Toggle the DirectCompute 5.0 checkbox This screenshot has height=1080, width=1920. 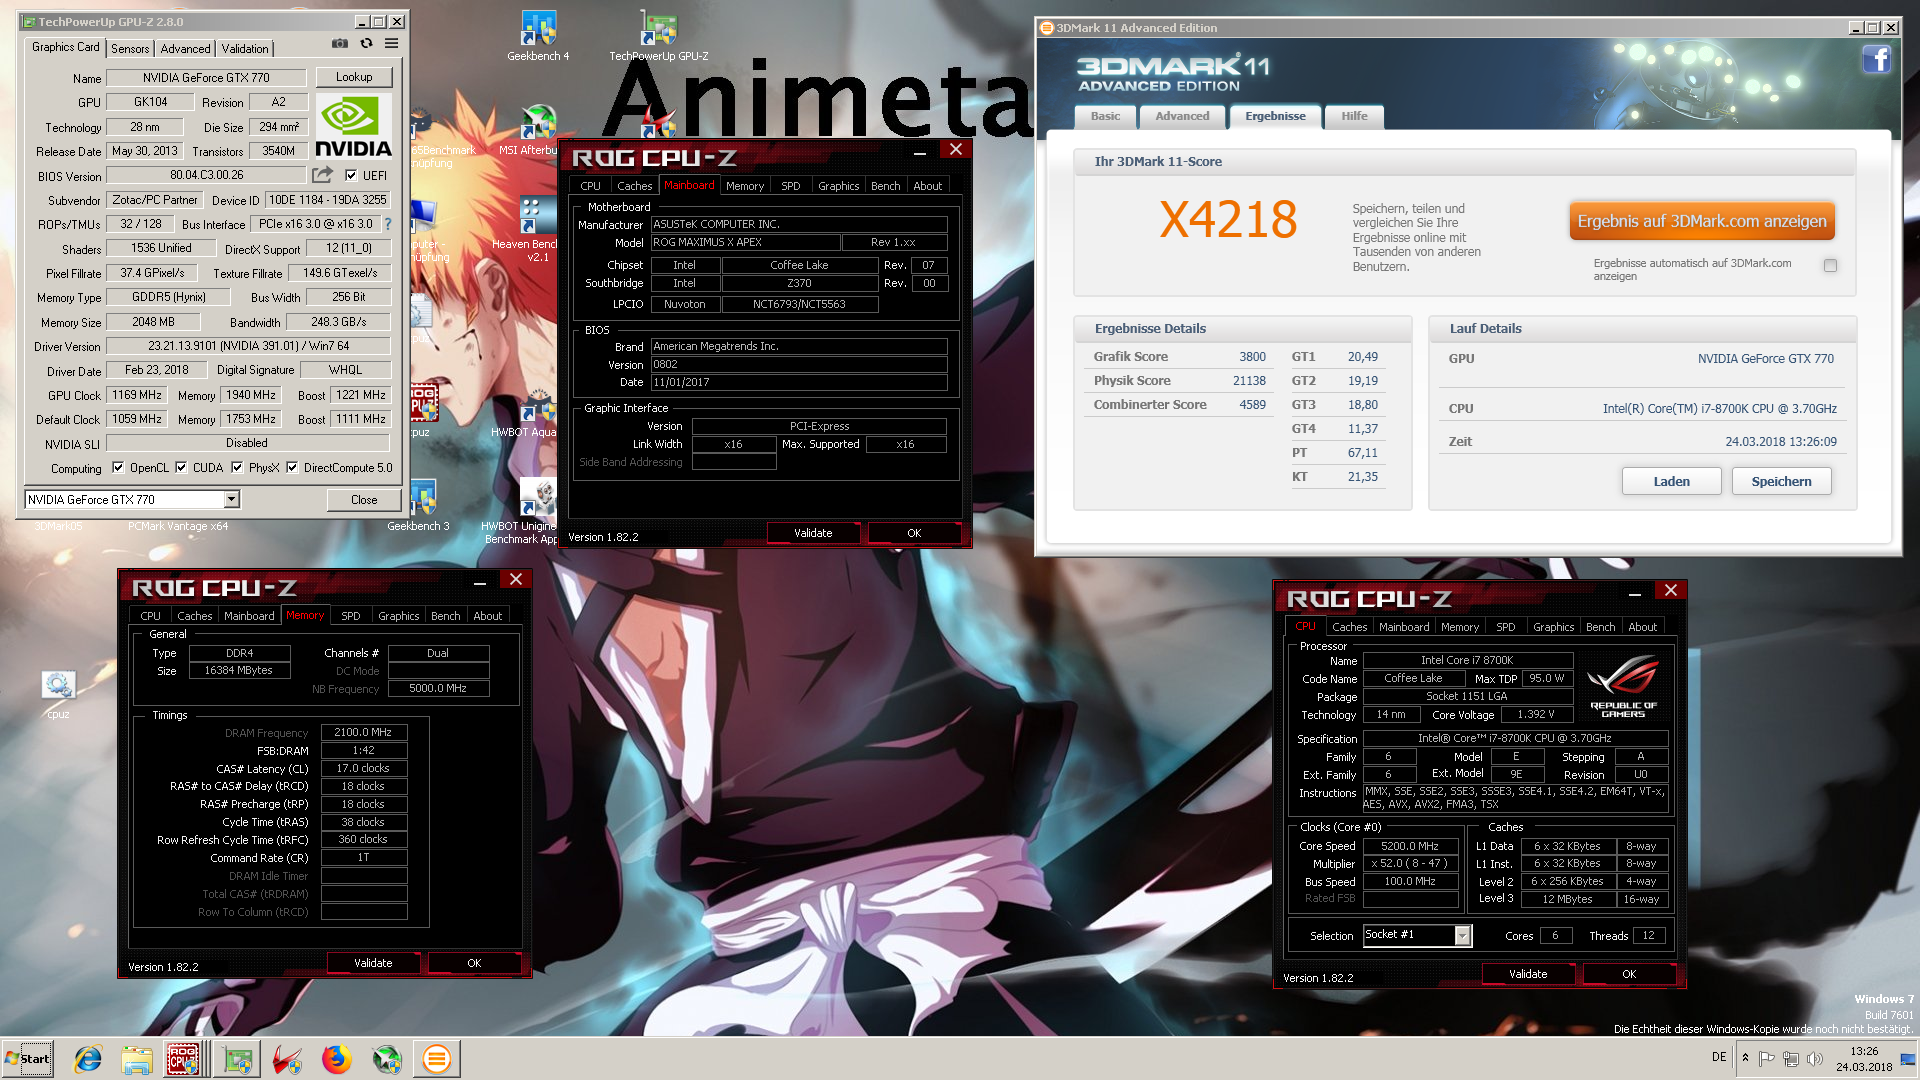coord(292,467)
